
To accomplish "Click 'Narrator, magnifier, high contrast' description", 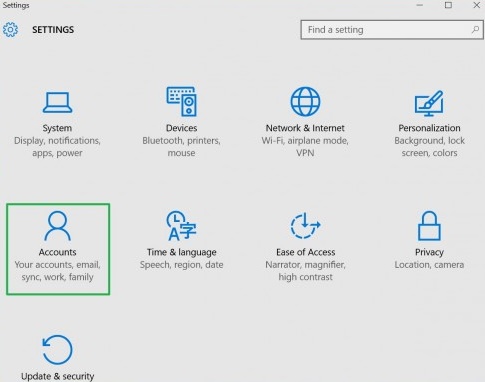I will pos(306,271).
